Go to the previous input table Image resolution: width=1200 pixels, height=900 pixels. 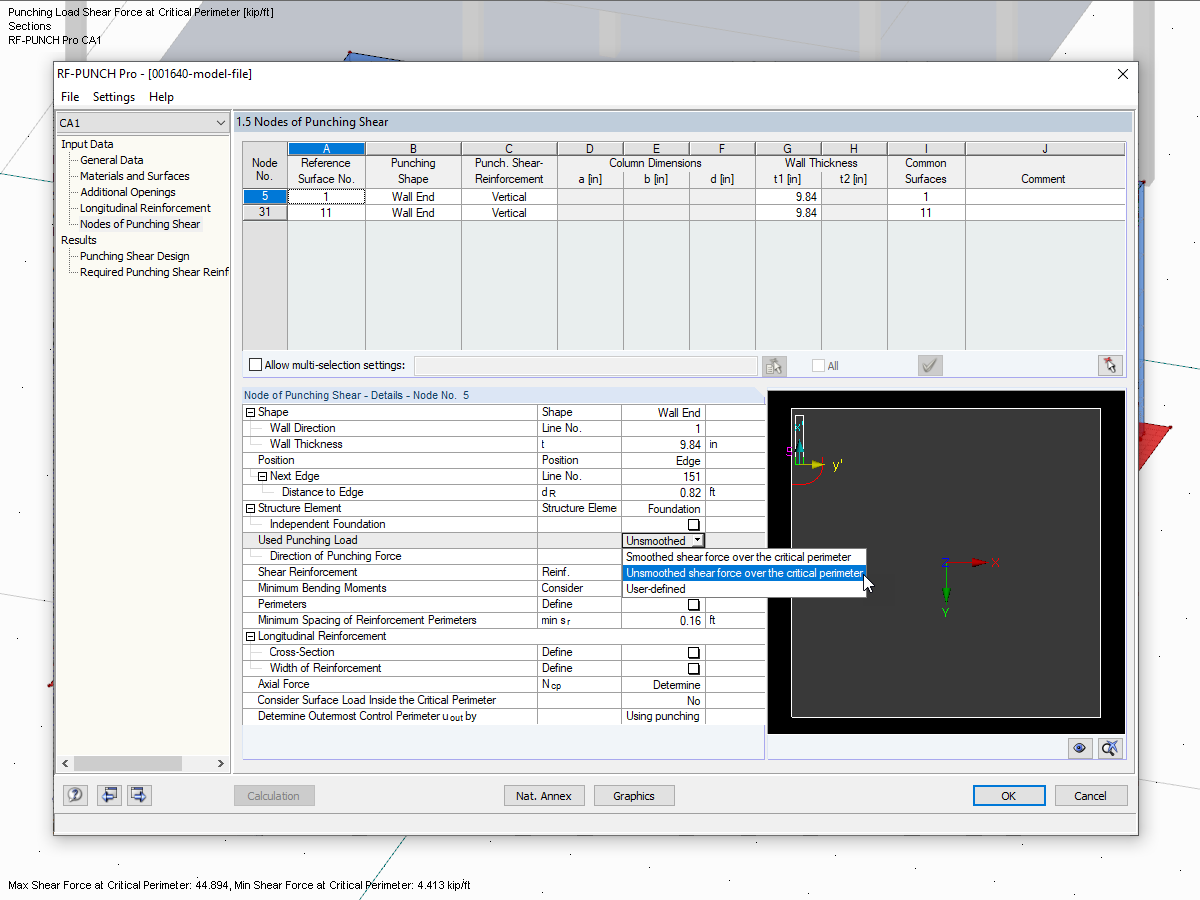109,795
